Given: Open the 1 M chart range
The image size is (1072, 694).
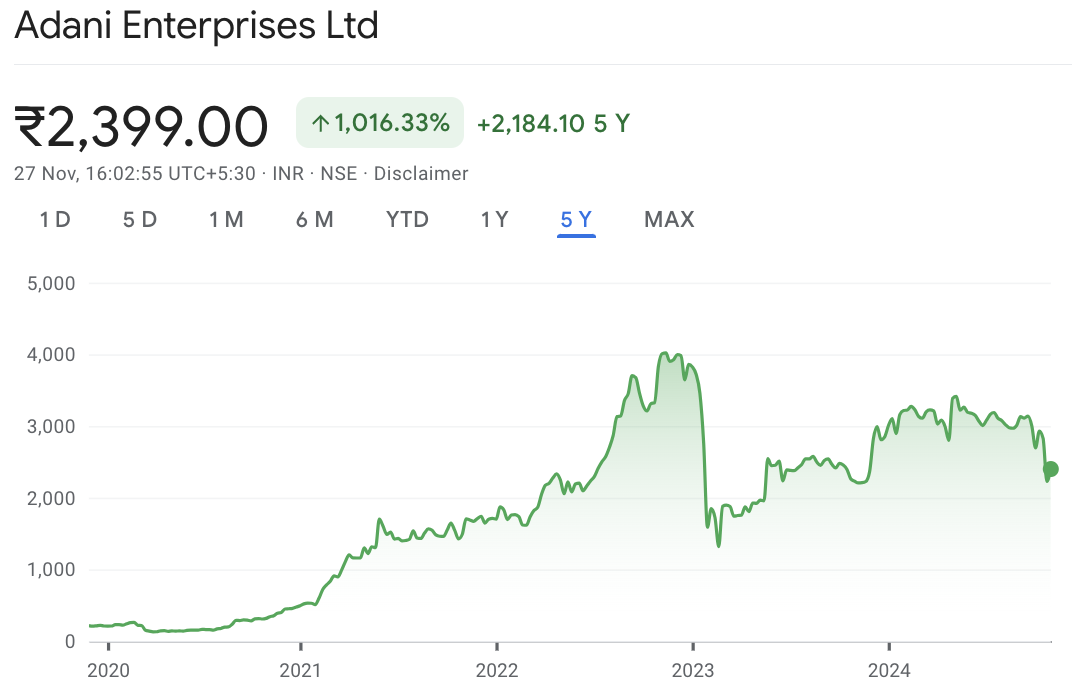Looking at the screenshot, I should click(226, 220).
